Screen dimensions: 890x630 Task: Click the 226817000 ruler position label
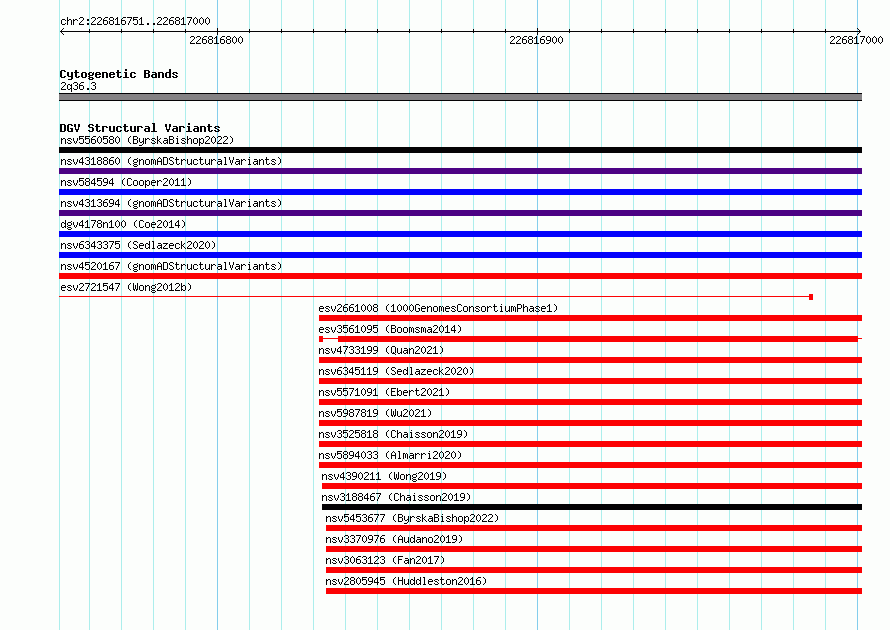pyautogui.click(x=856, y=40)
